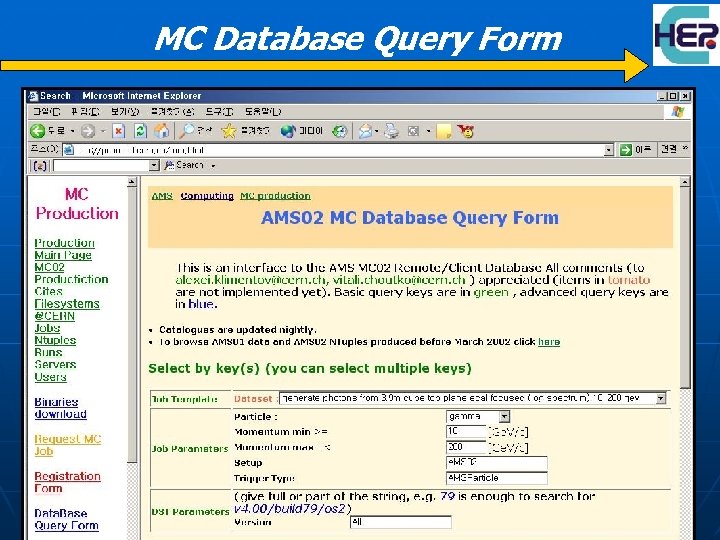Open the Users sidebar link

coord(51,377)
